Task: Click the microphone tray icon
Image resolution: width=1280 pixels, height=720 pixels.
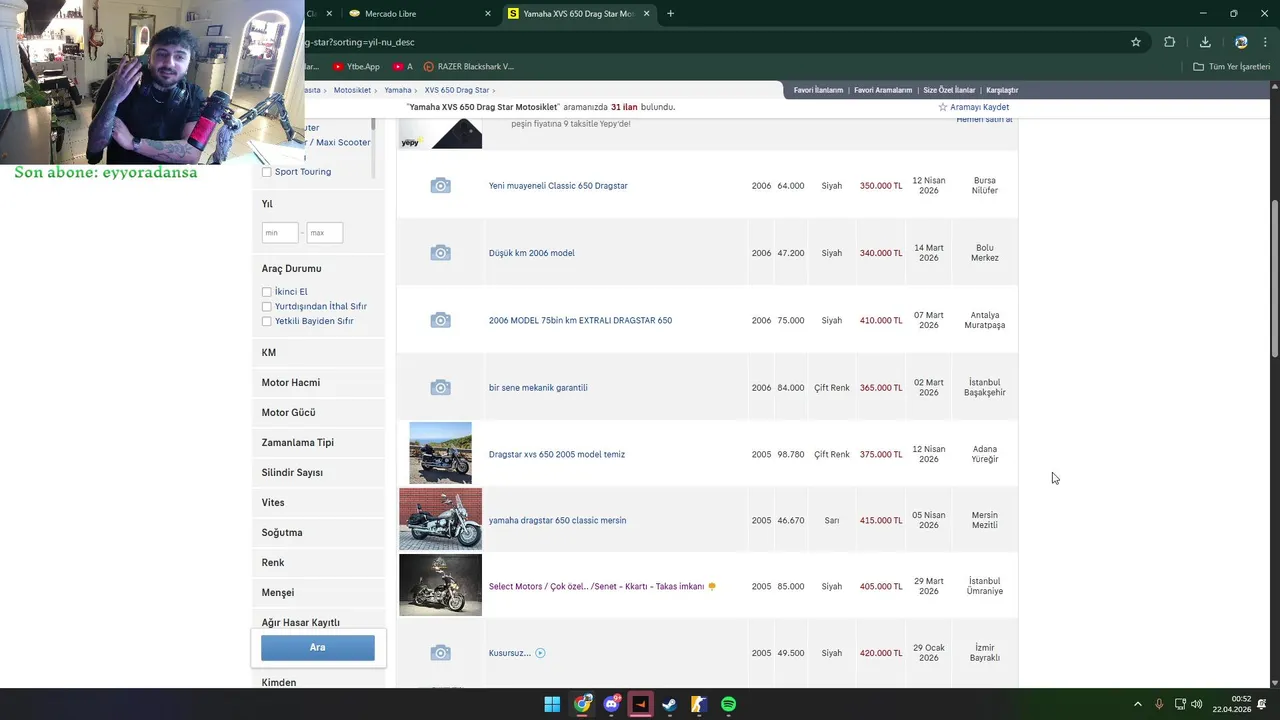Action: pos(1159,704)
